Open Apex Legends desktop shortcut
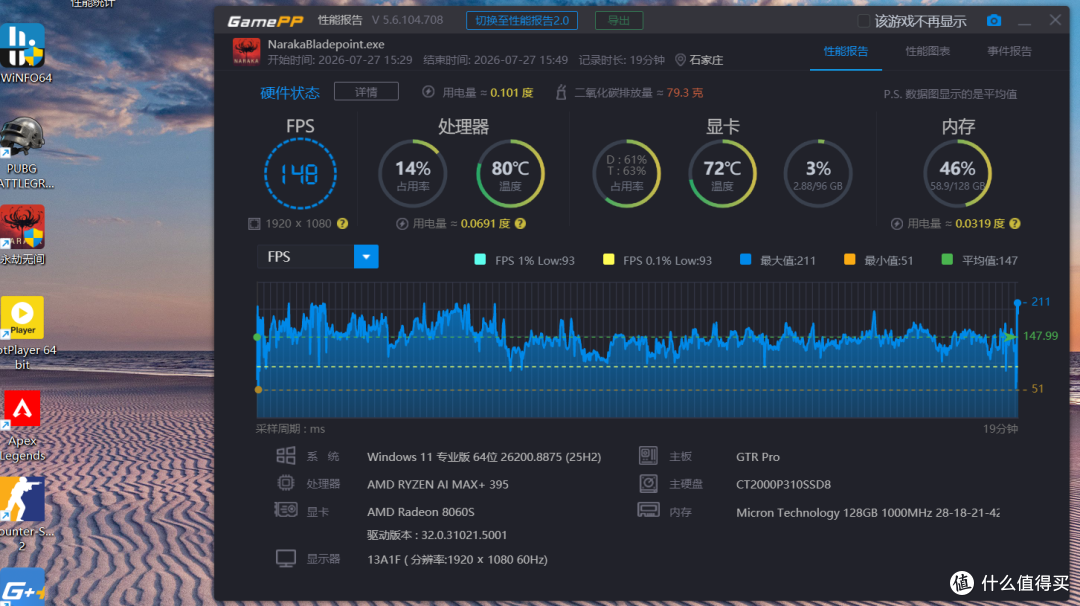Viewport: 1080px width, 606px height. pyautogui.click(x=23, y=425)
